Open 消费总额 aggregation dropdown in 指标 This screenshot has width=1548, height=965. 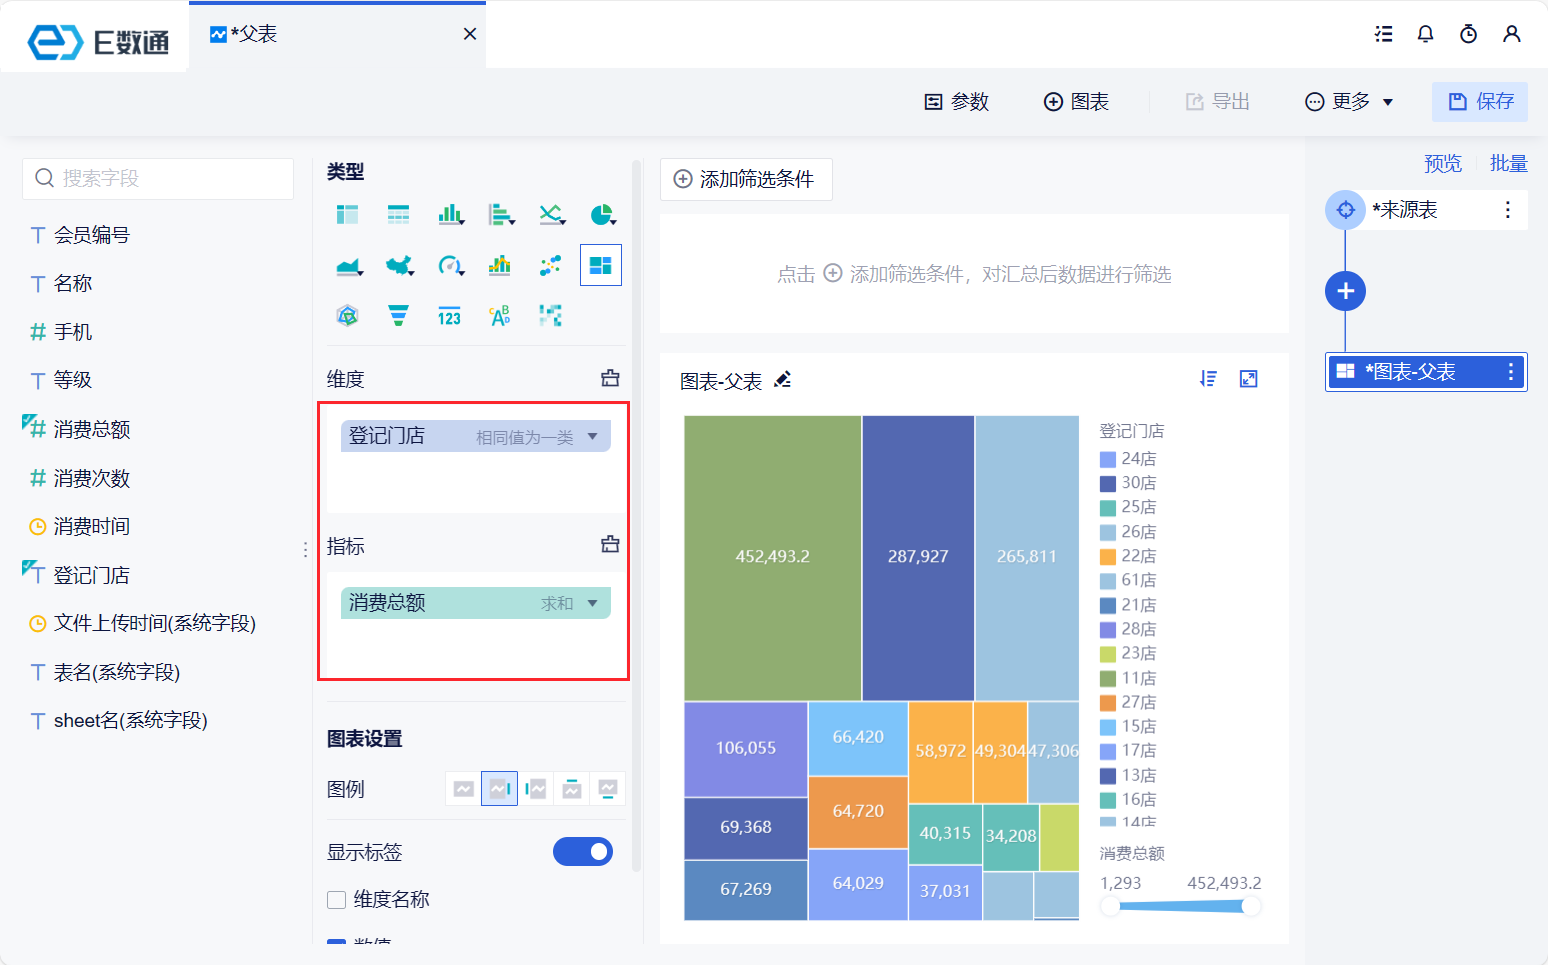(593, 603)
